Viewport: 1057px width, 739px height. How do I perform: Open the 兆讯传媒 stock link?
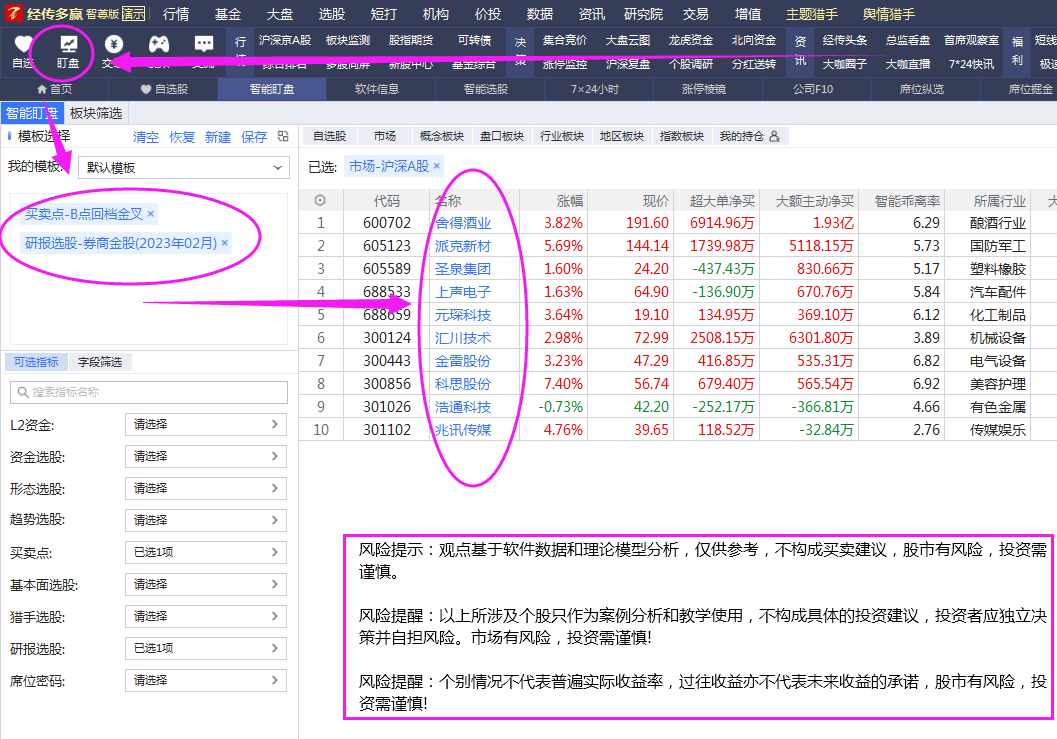click(x=463, y=430)
